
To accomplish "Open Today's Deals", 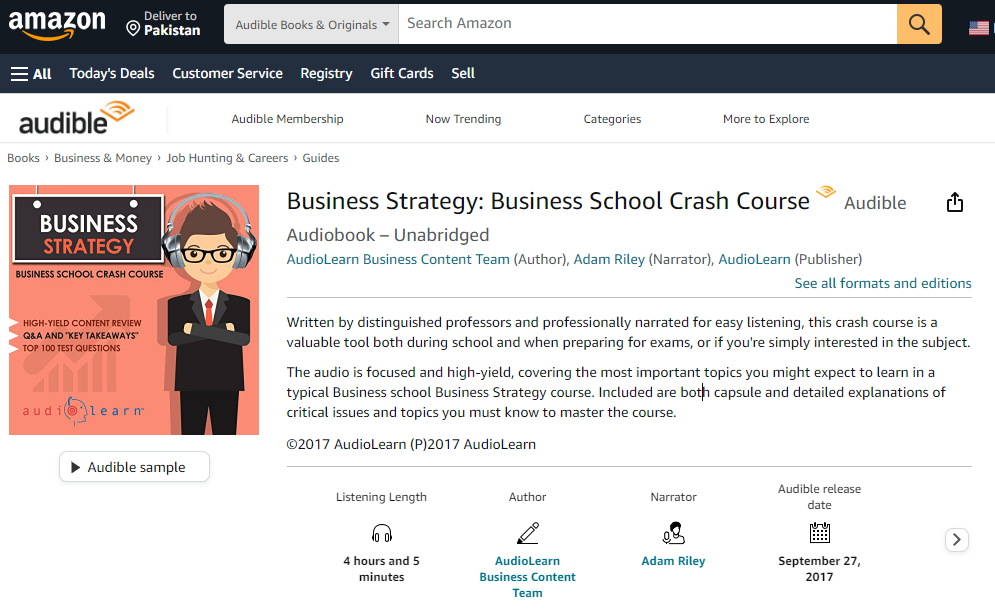I will click(x=112, y=74).
